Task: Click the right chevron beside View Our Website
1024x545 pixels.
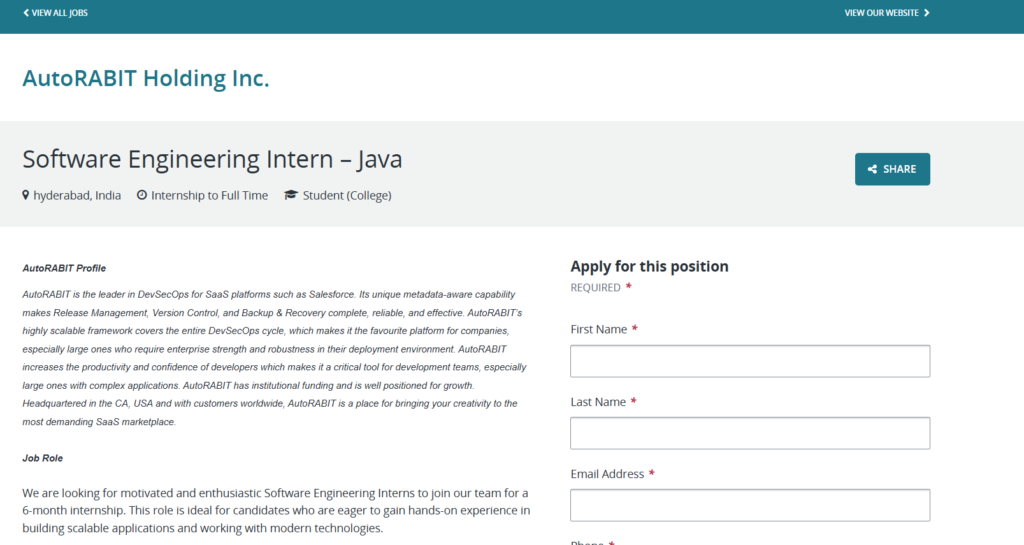Action: (927, 13)
